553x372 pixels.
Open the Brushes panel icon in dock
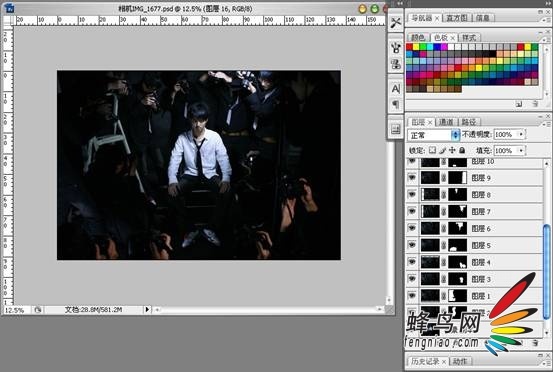coord(396,47)
